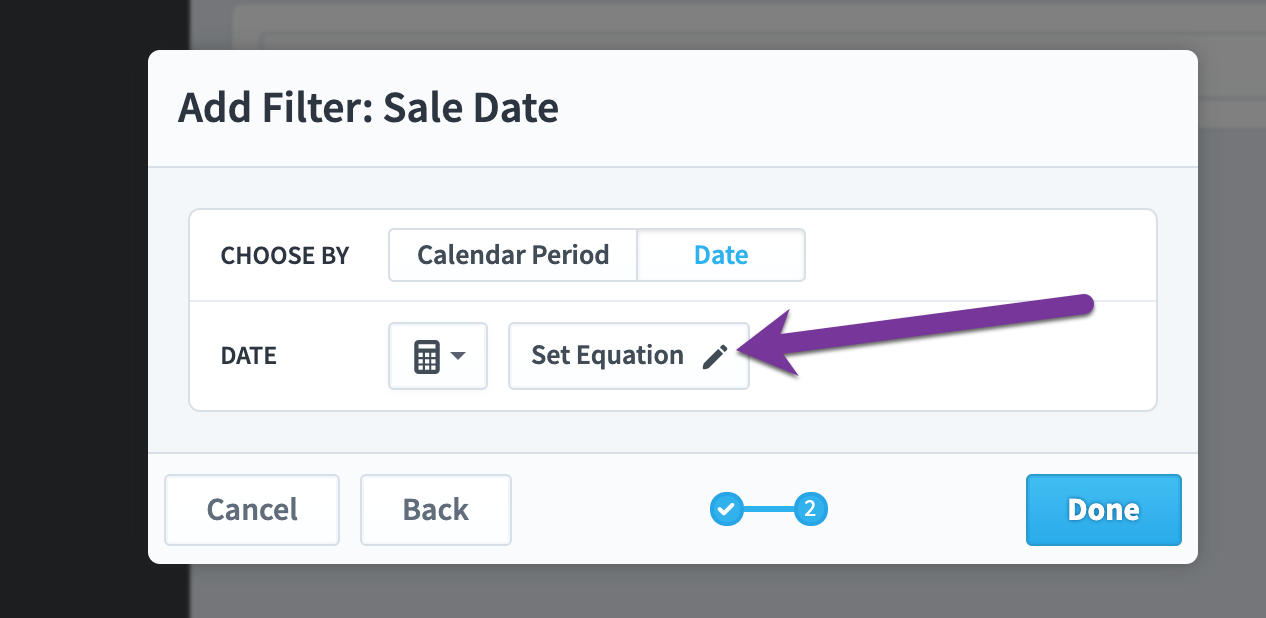Select the Date choose-by option
This screenshot has width=1266, height=618.
[x=721, y=255]
